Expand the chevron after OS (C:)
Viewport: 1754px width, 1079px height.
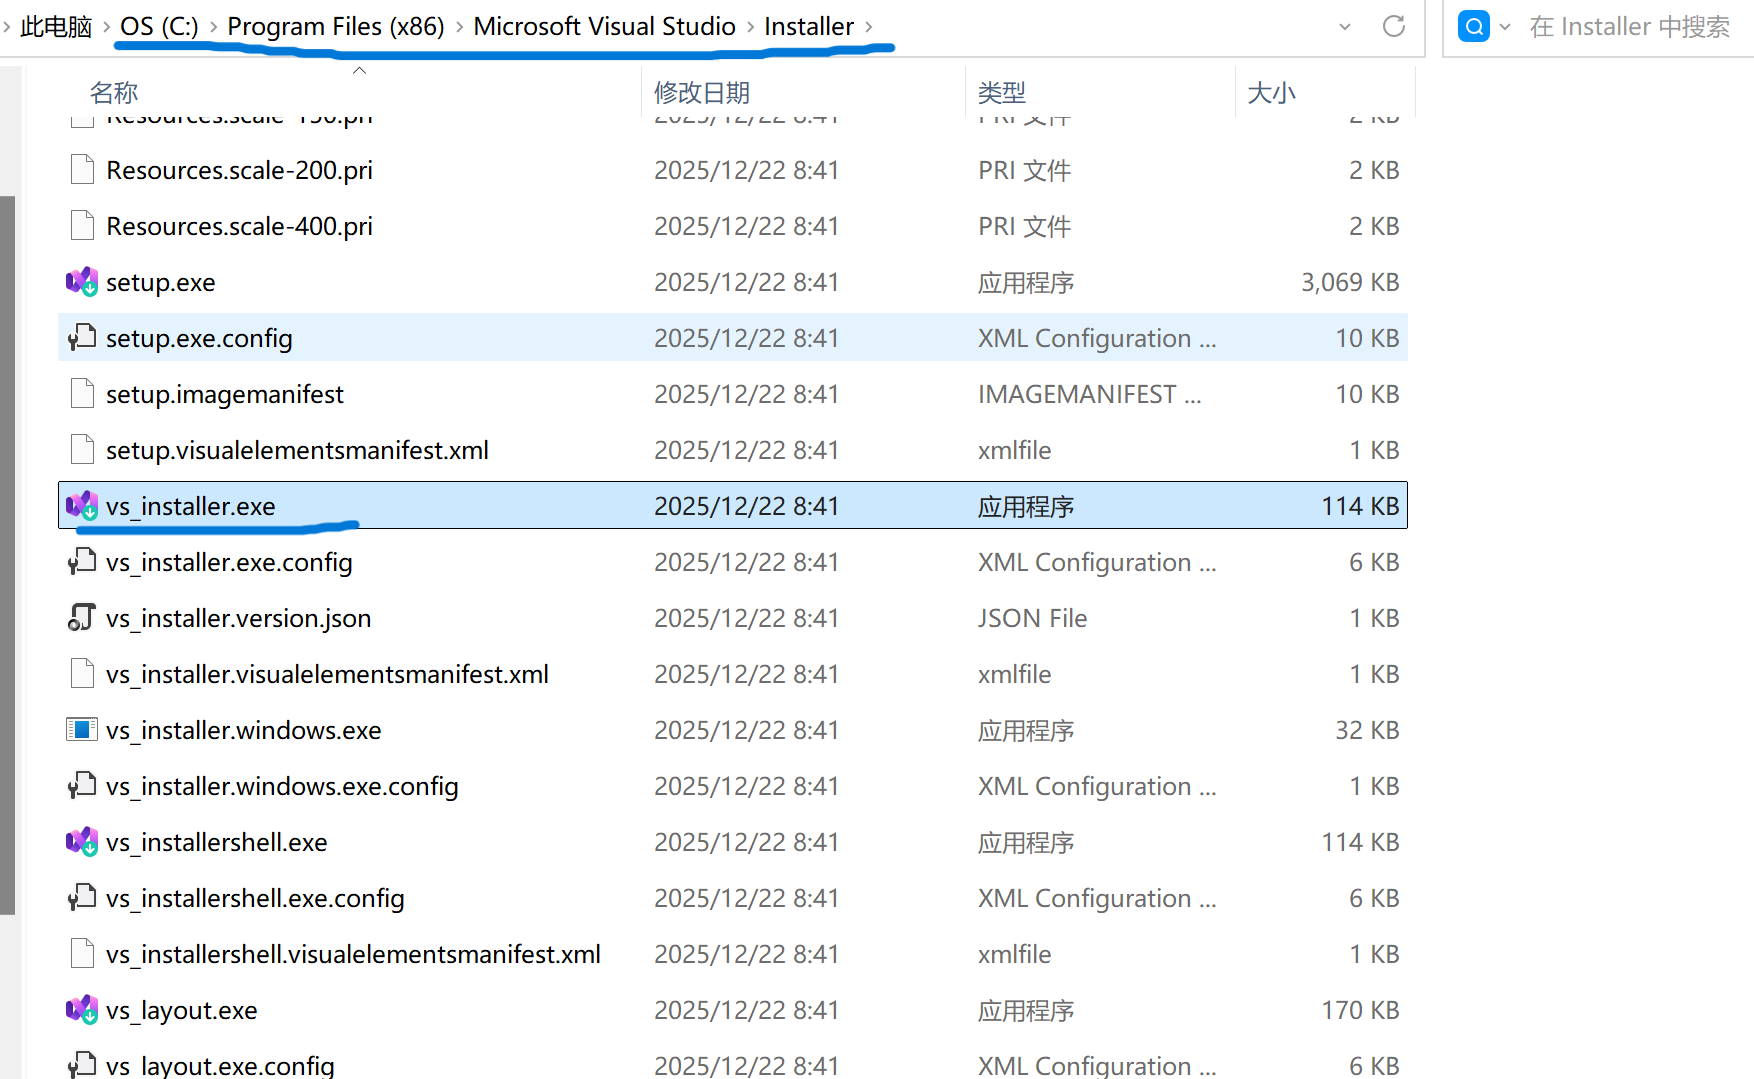[x=213, y=27]
